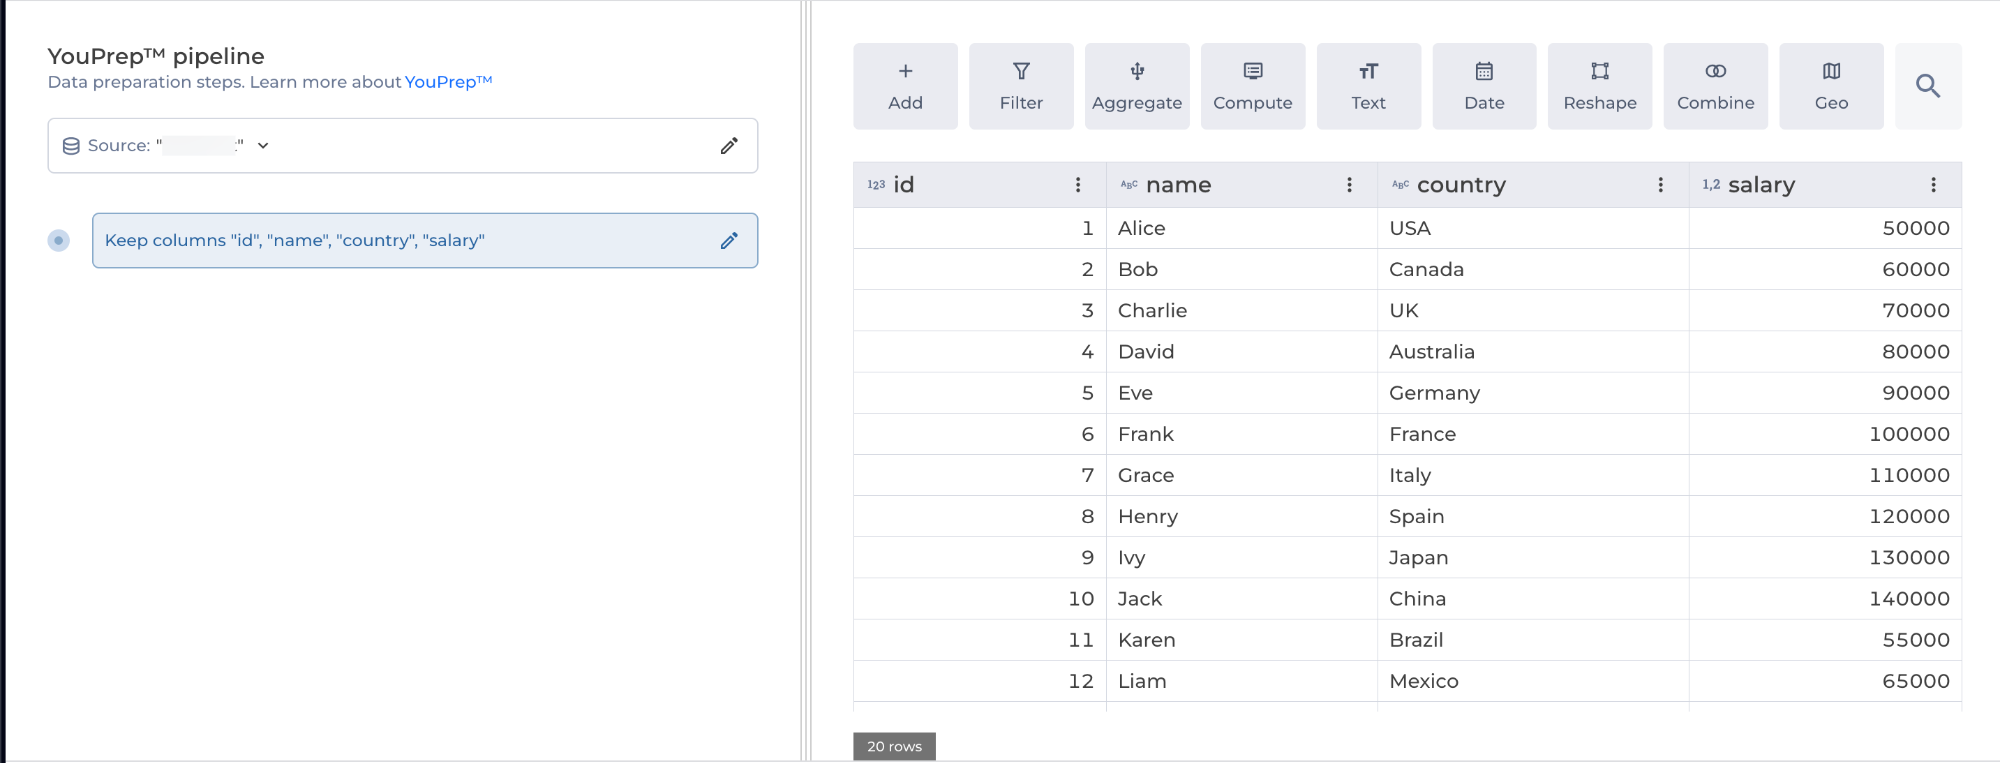Open the Filter step menu

(x=1021, y=86)
